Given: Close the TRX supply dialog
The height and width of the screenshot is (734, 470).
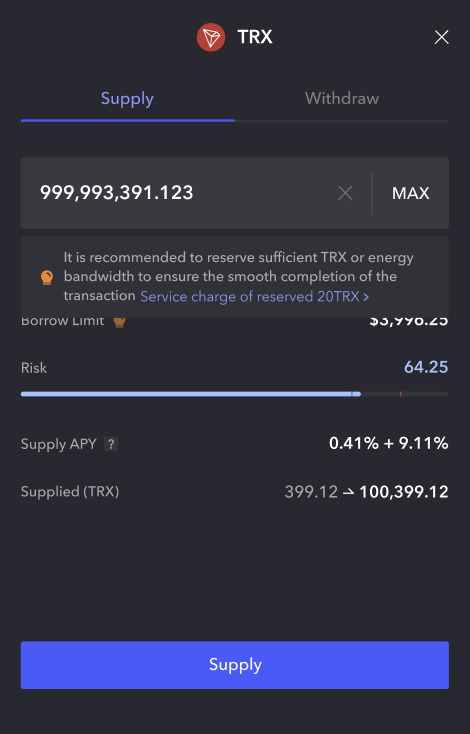Looking at the screenshot, I should pos(441,37).
